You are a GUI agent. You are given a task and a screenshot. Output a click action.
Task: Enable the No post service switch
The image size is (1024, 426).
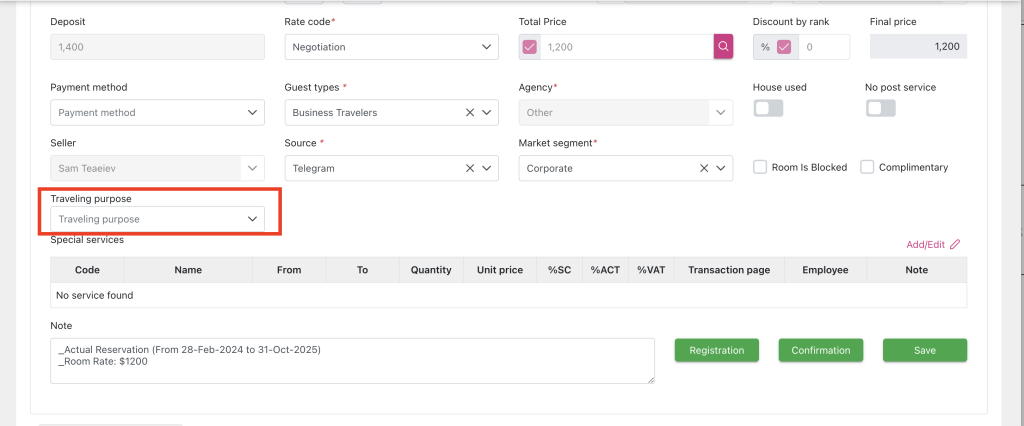(x=880, y=108)
